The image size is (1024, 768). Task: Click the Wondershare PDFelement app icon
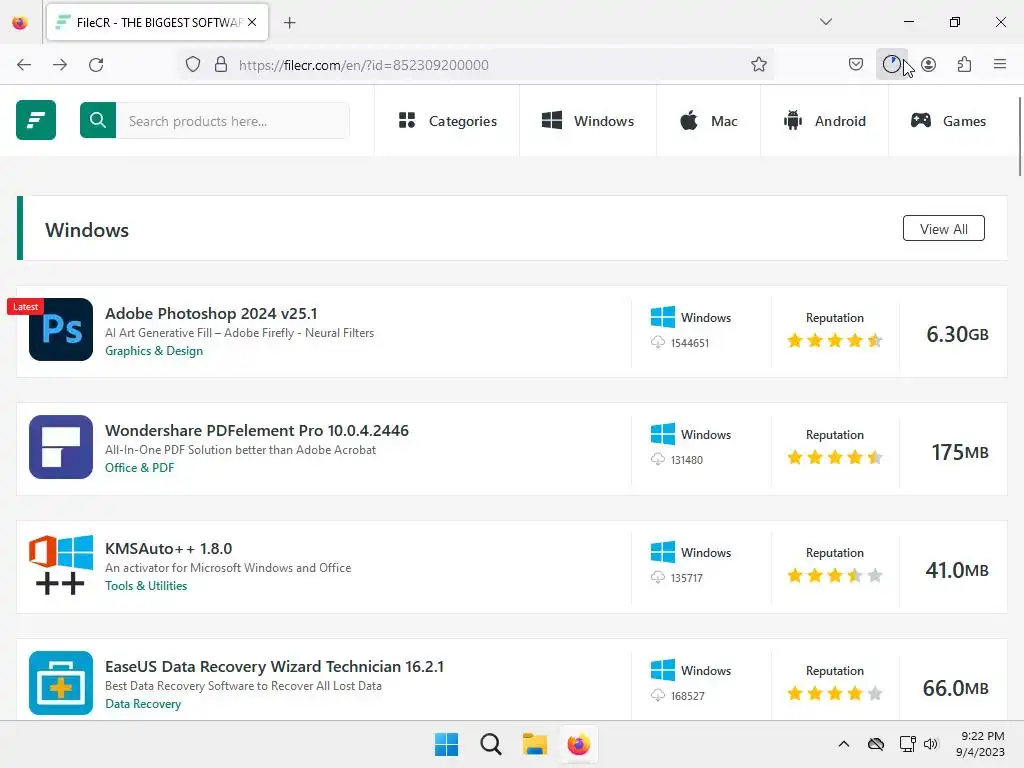click(61, 447)
